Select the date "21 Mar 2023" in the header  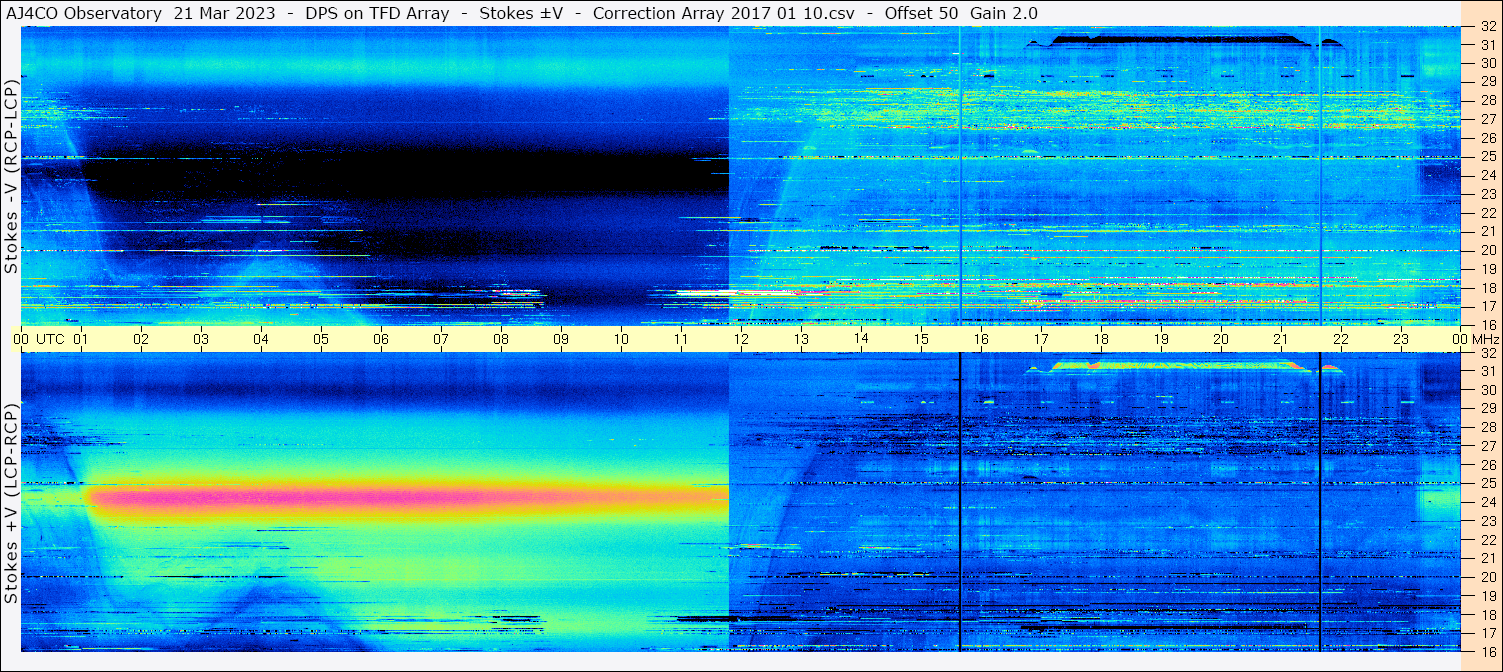click(224, 13)
